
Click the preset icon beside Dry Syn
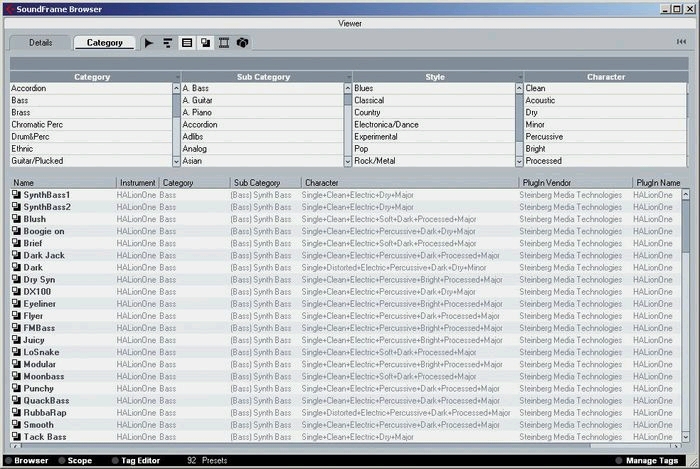pyautogui.click(x=17, y=279)
